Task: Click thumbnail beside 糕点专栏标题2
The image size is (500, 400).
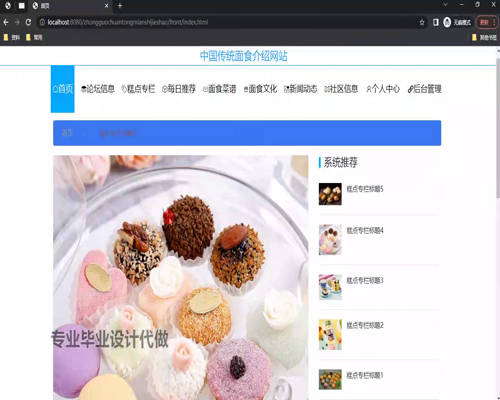Action: [x=330, y=335]
